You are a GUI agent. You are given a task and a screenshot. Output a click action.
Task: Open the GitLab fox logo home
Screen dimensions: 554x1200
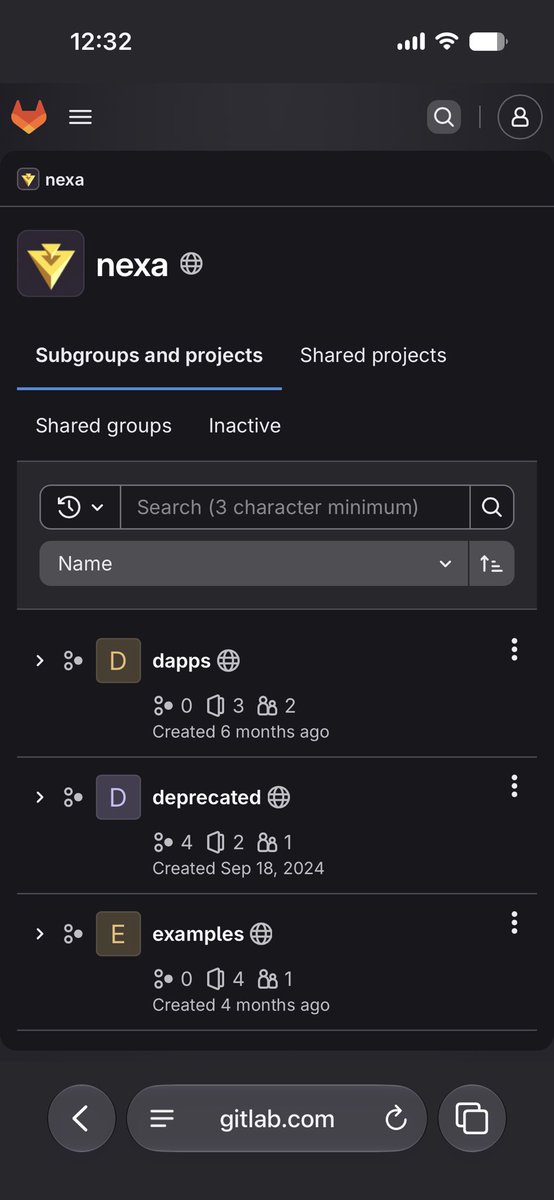point(29,117)
